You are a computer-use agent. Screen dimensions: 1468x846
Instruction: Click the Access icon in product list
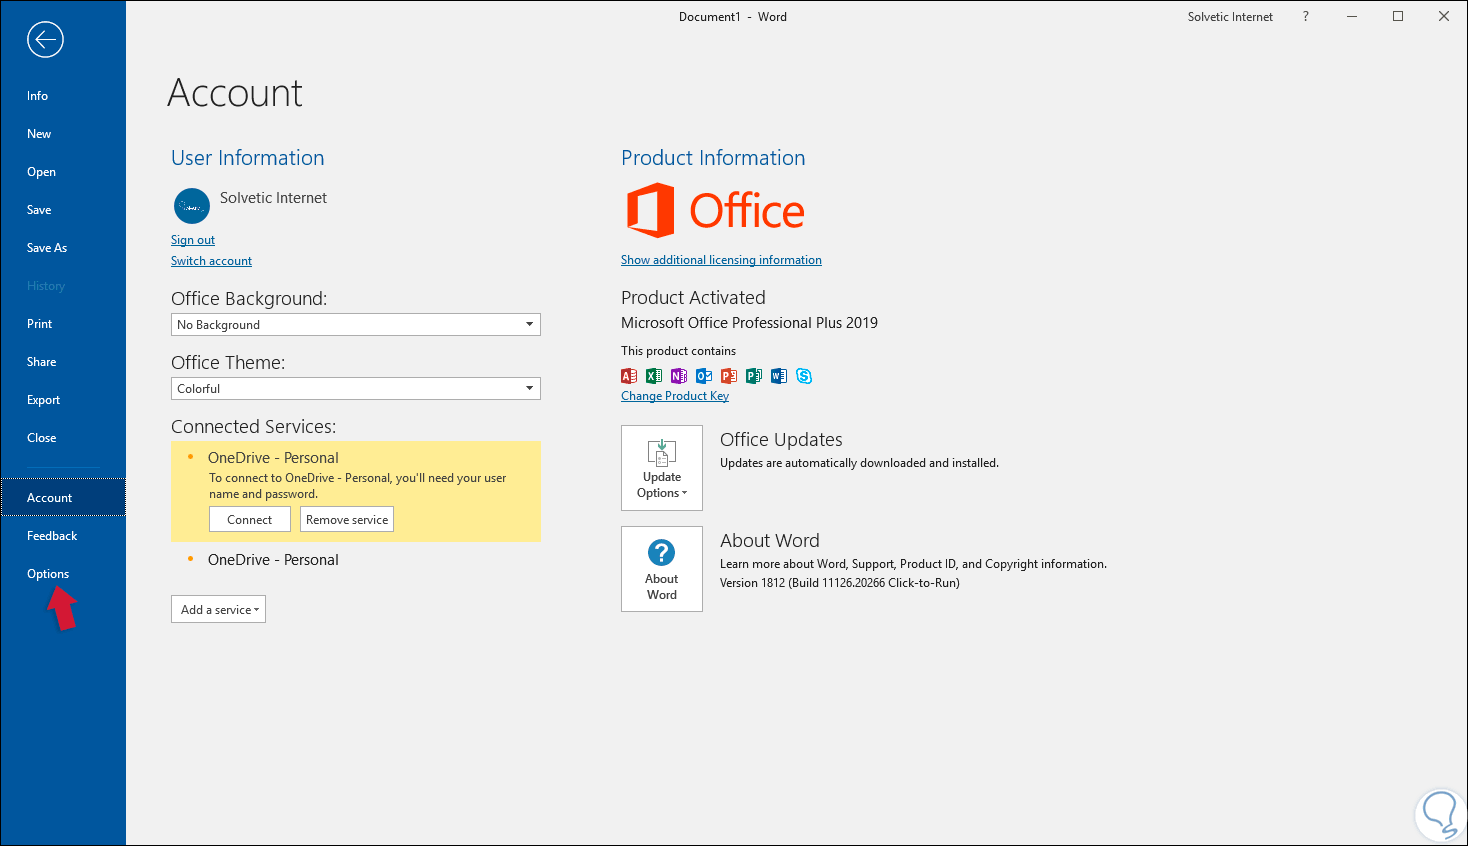[x=629, y=376]
